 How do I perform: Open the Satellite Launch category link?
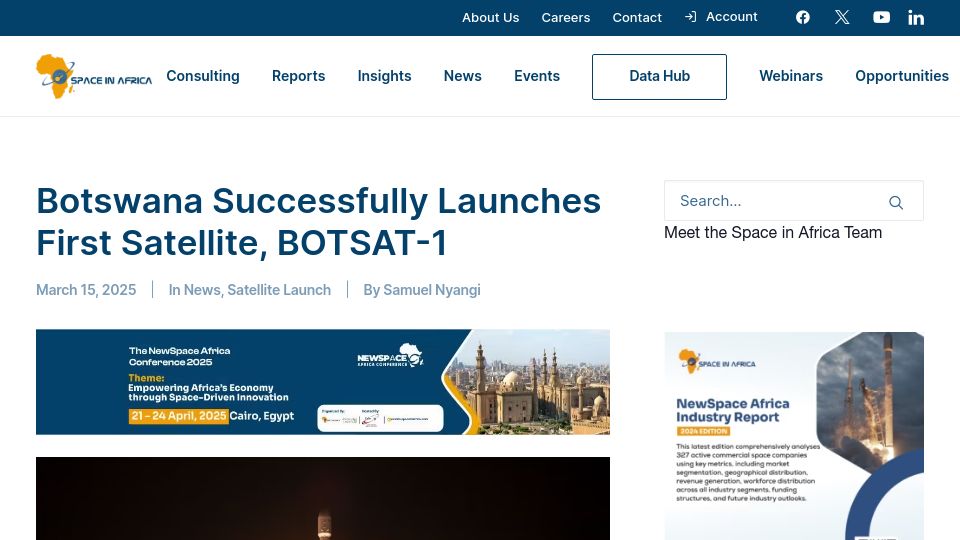(279, 290)
